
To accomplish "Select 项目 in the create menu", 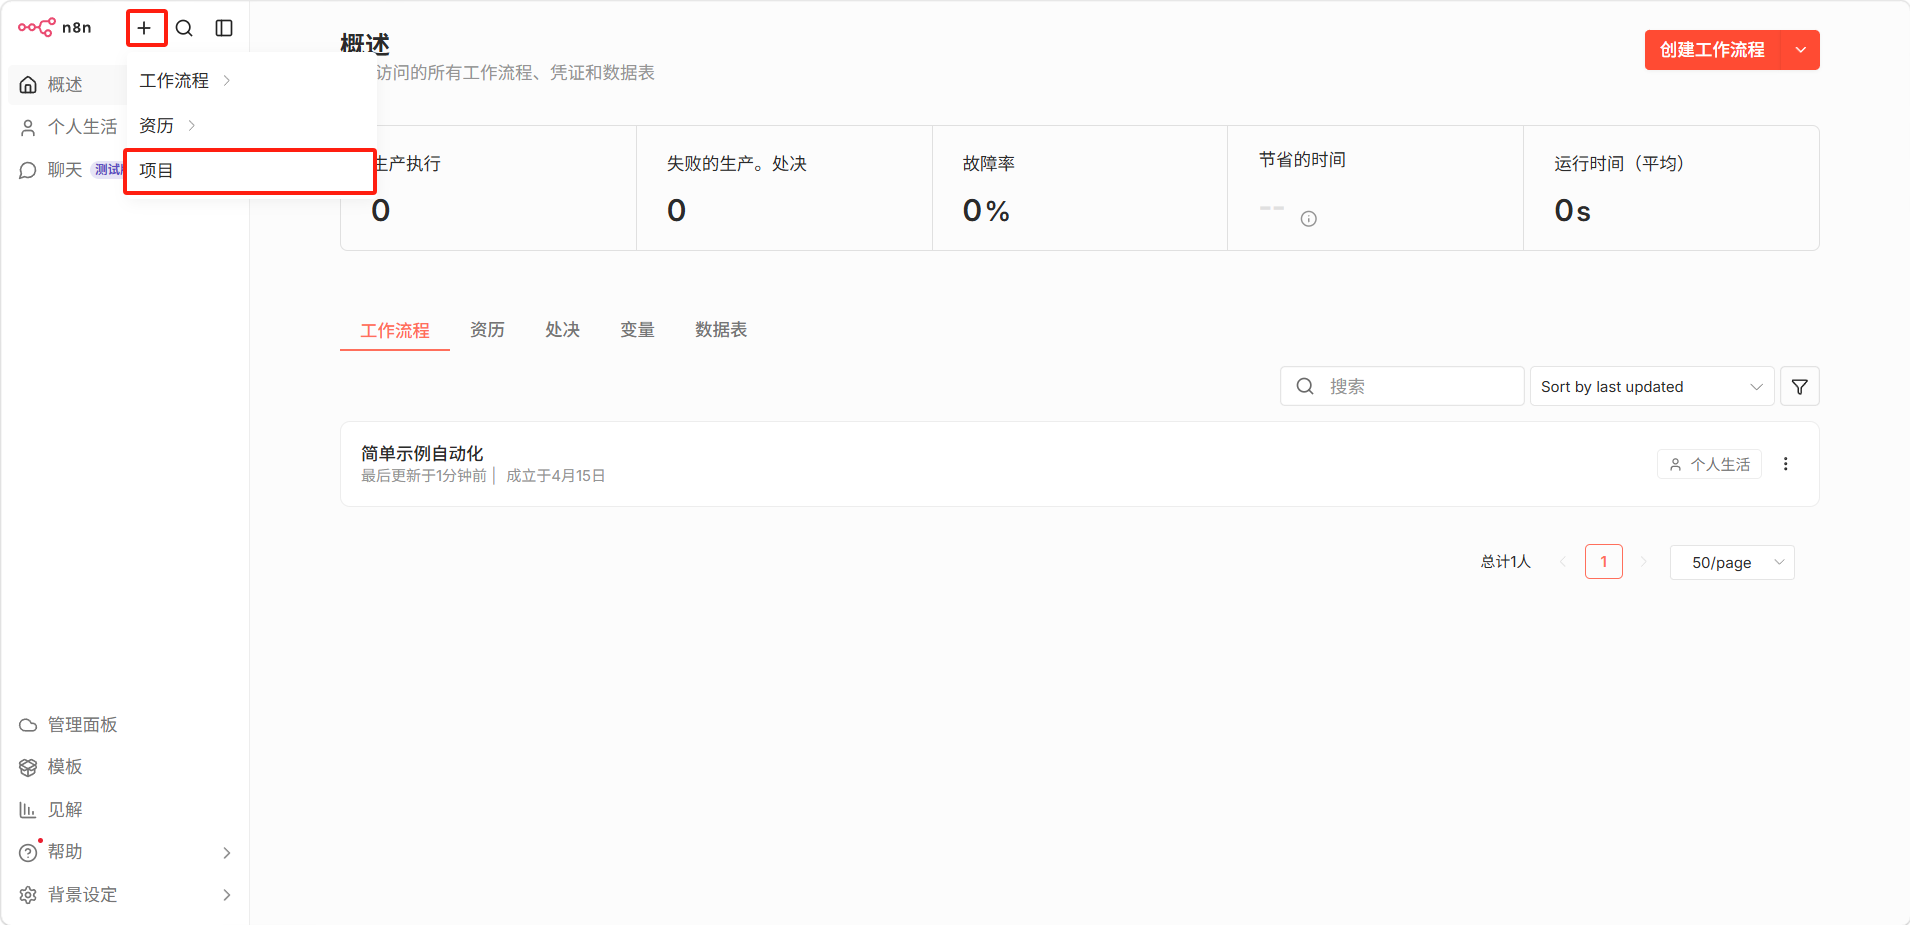I will click(250, 171).
